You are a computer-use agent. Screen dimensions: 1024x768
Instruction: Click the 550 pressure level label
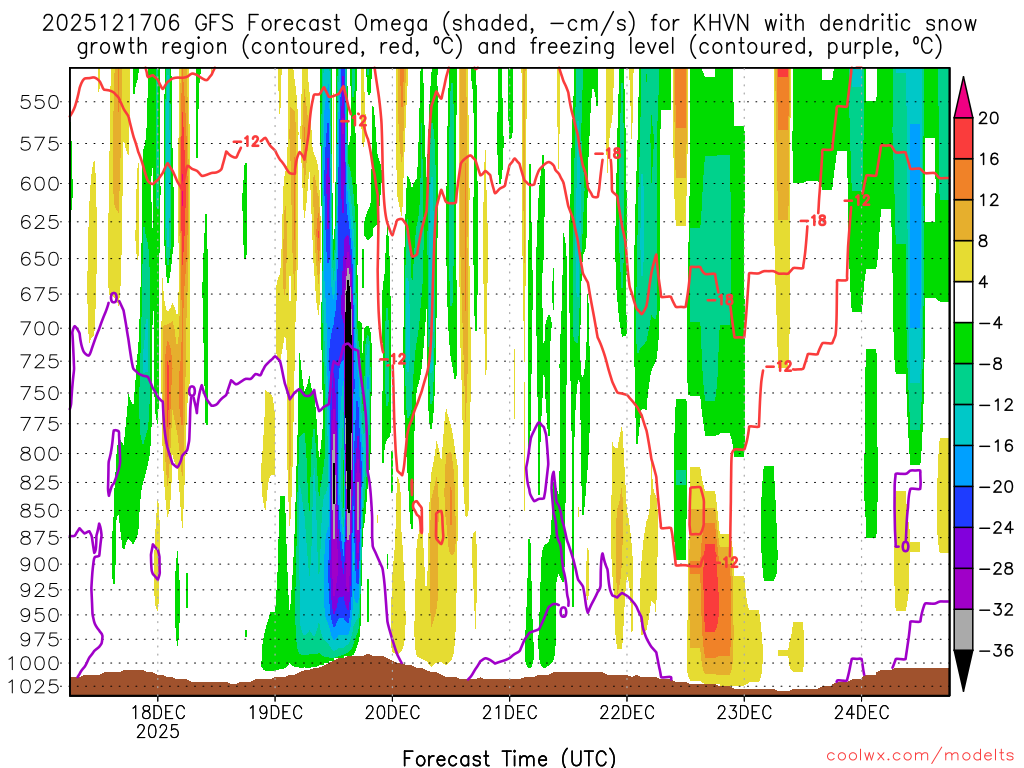(40, 103)
